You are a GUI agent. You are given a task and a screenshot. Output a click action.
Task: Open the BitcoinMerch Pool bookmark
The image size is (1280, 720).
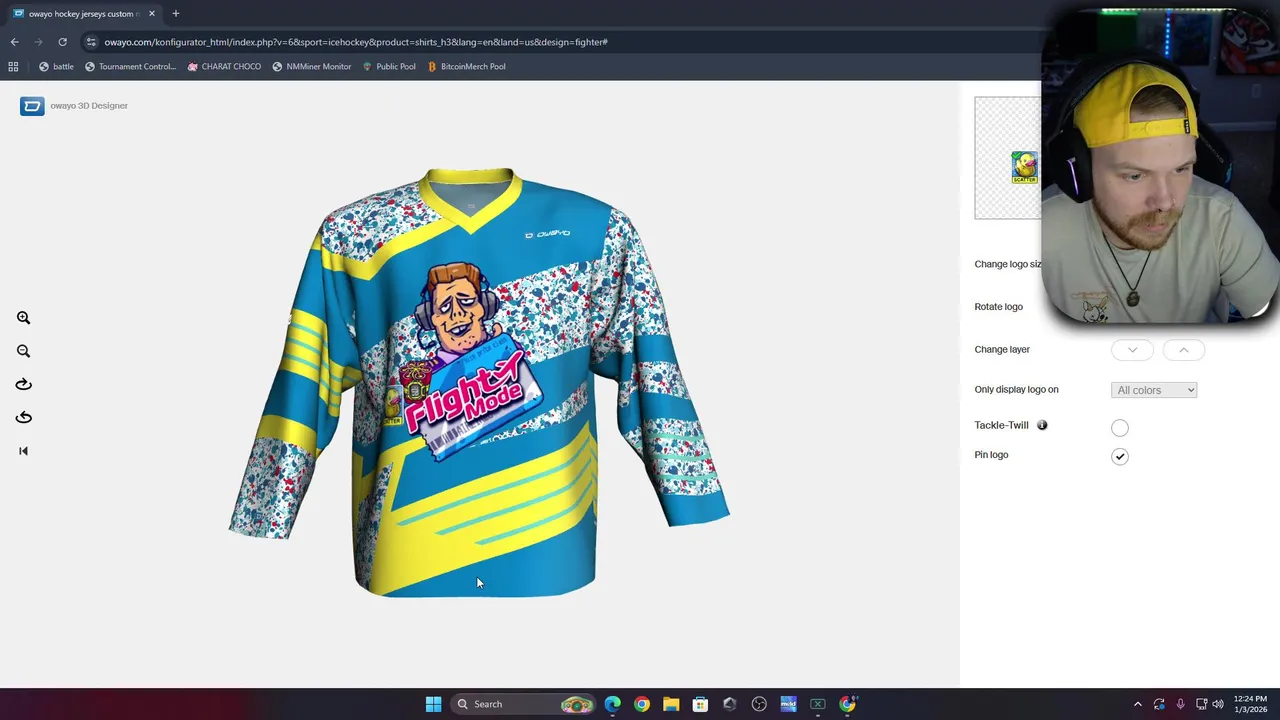pos(466,66)
